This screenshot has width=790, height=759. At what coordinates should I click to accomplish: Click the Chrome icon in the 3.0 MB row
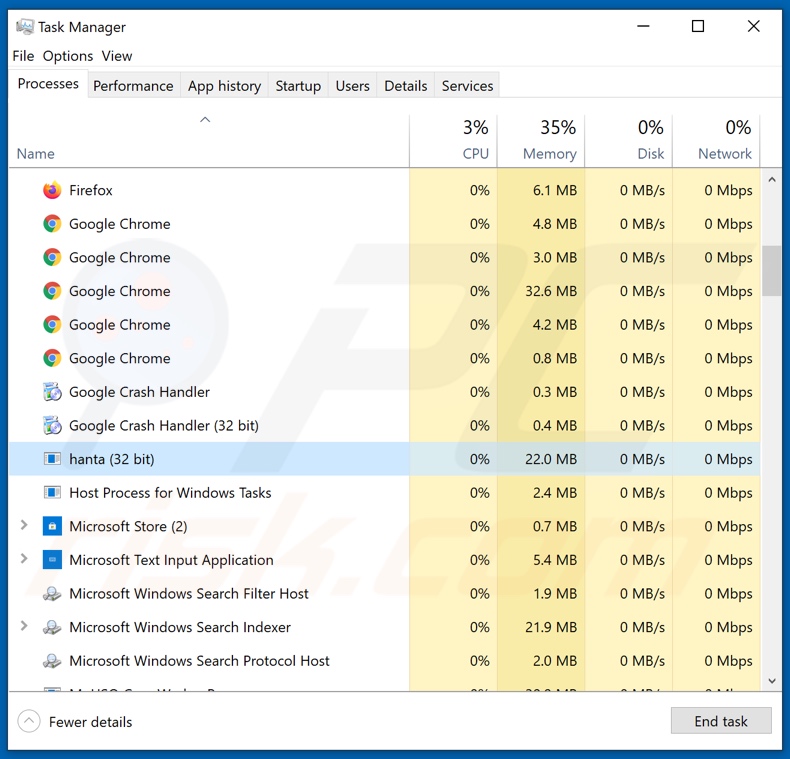click(52, 258)
